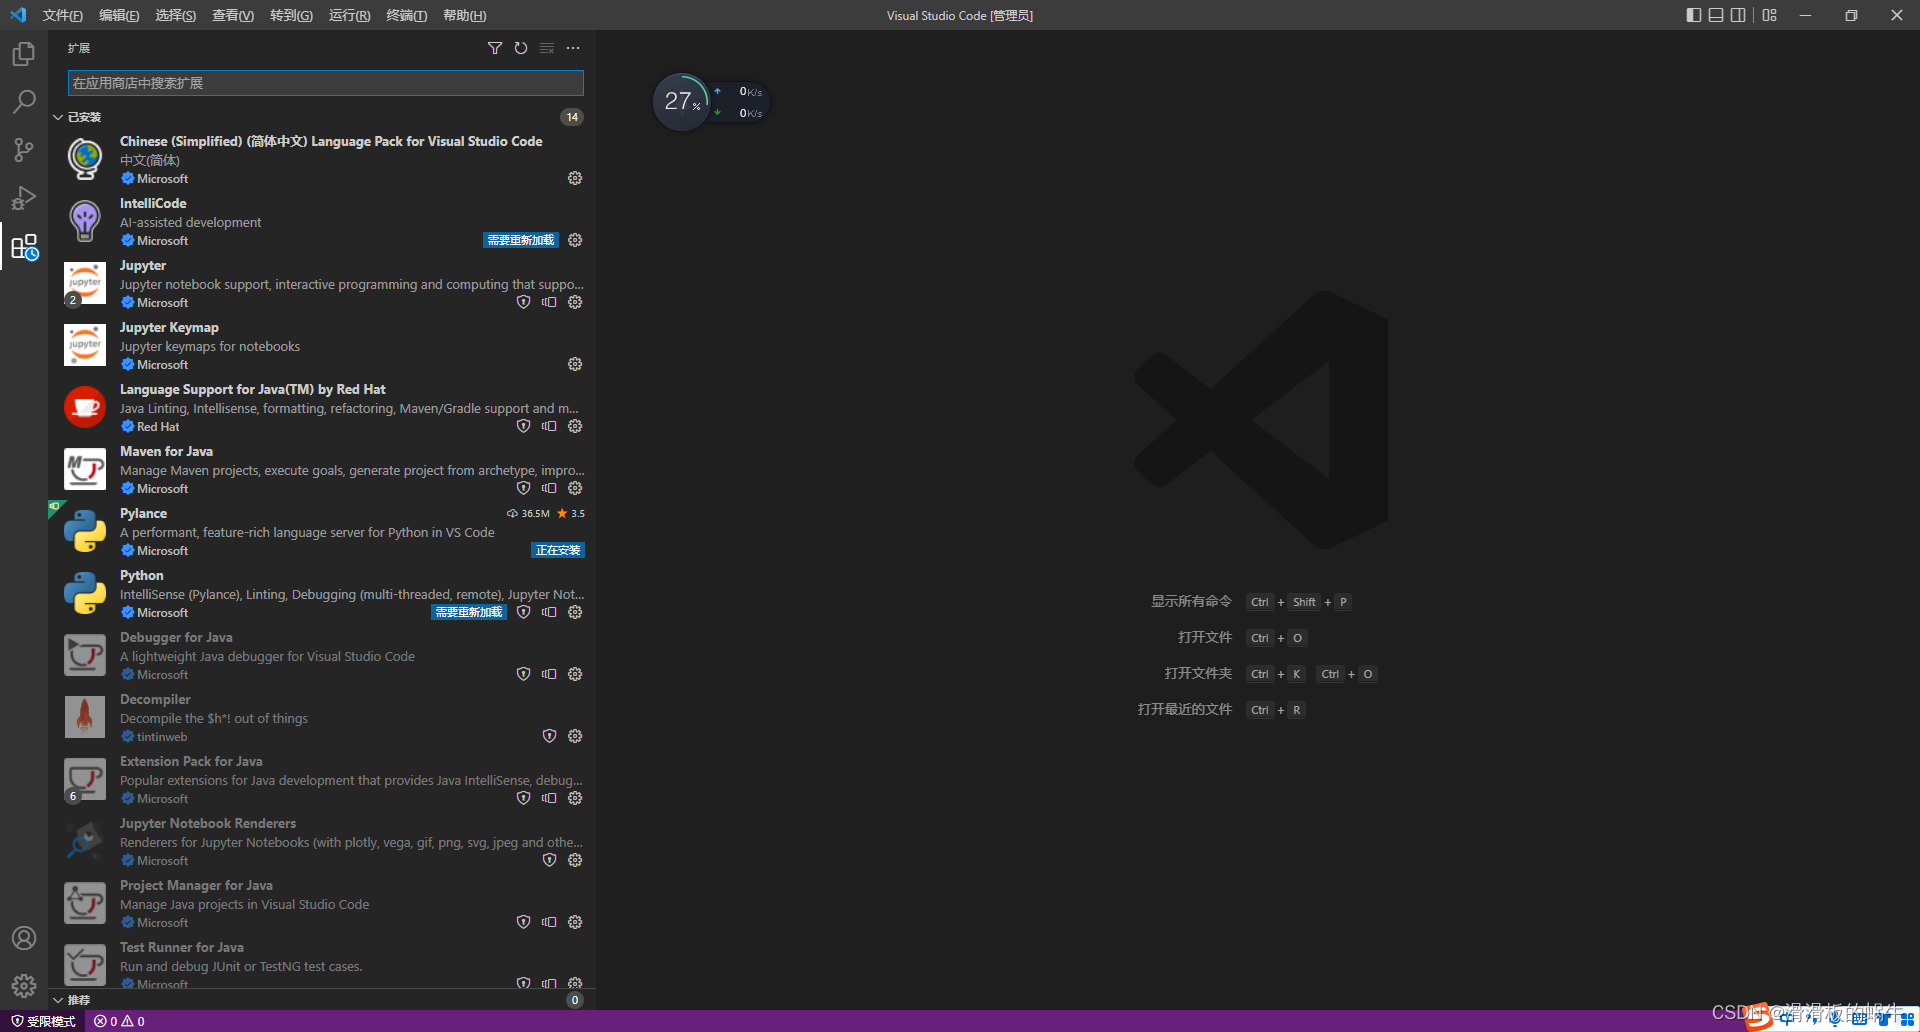Open the Source Control view
This screenshot has height=1032, width=1920.
(24, 150)
